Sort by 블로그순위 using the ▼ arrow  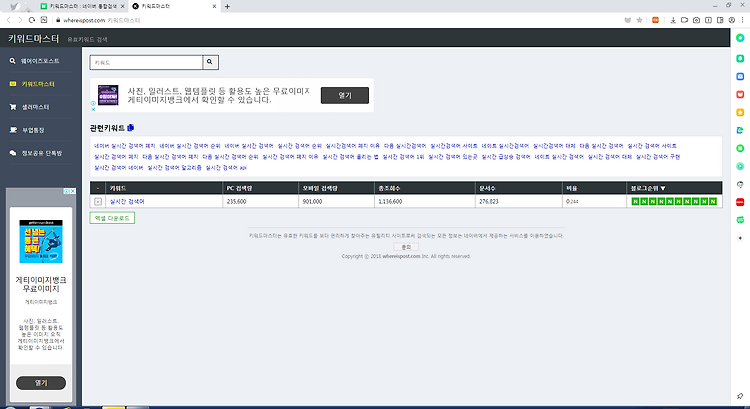pyautogui.click(x=663, y=188)
